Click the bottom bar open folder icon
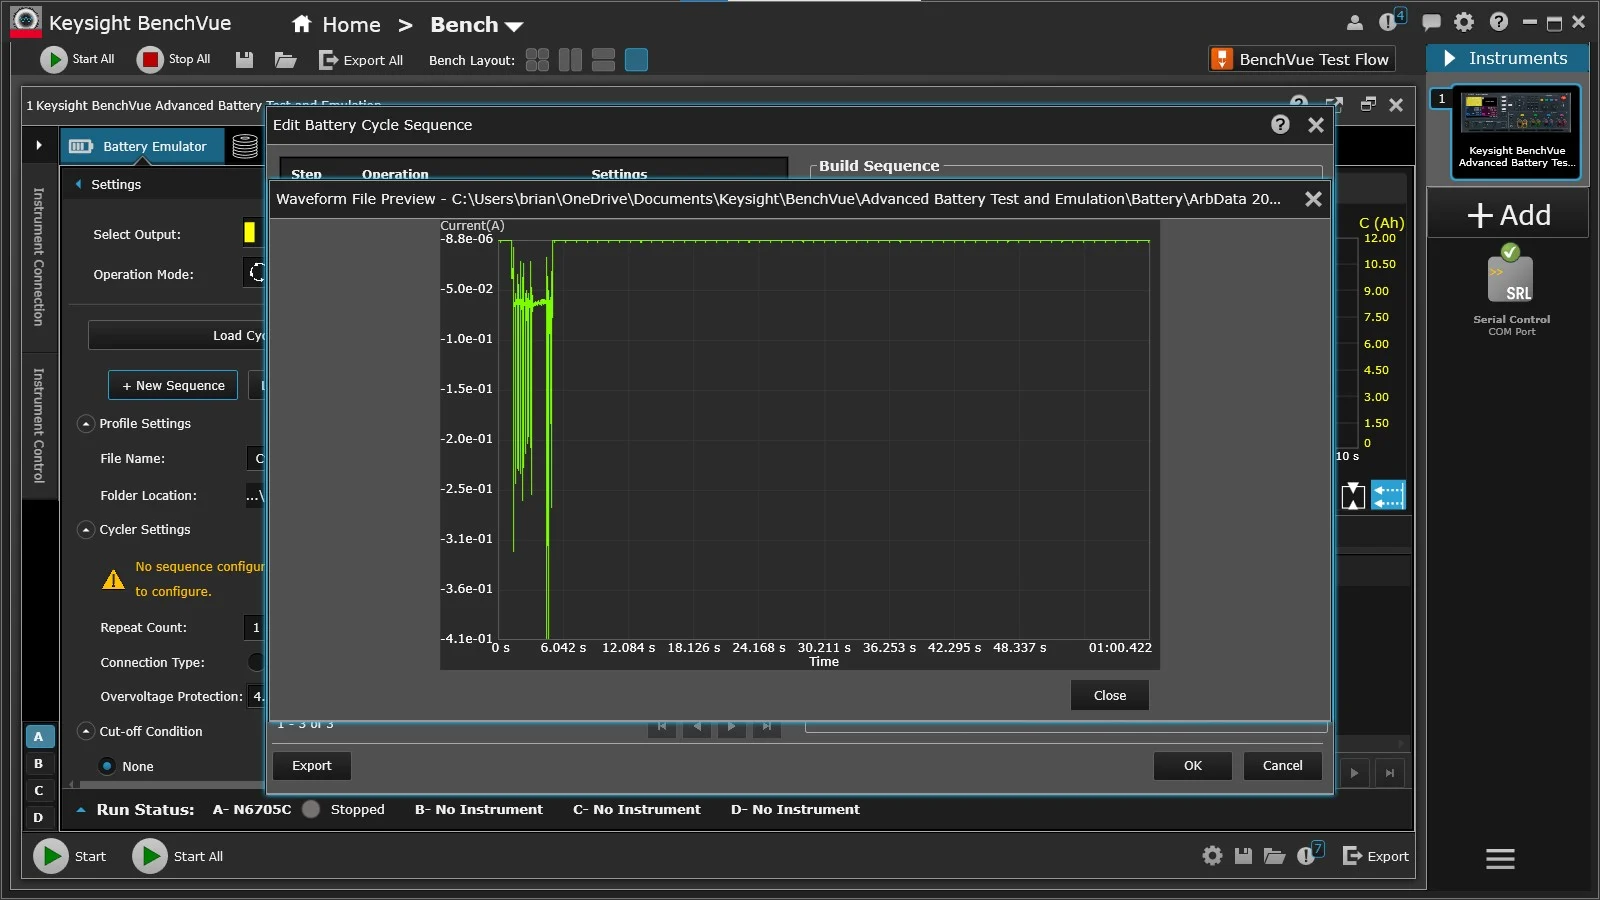Viewport: 1600px width, 900px height. click(1274, 856)
